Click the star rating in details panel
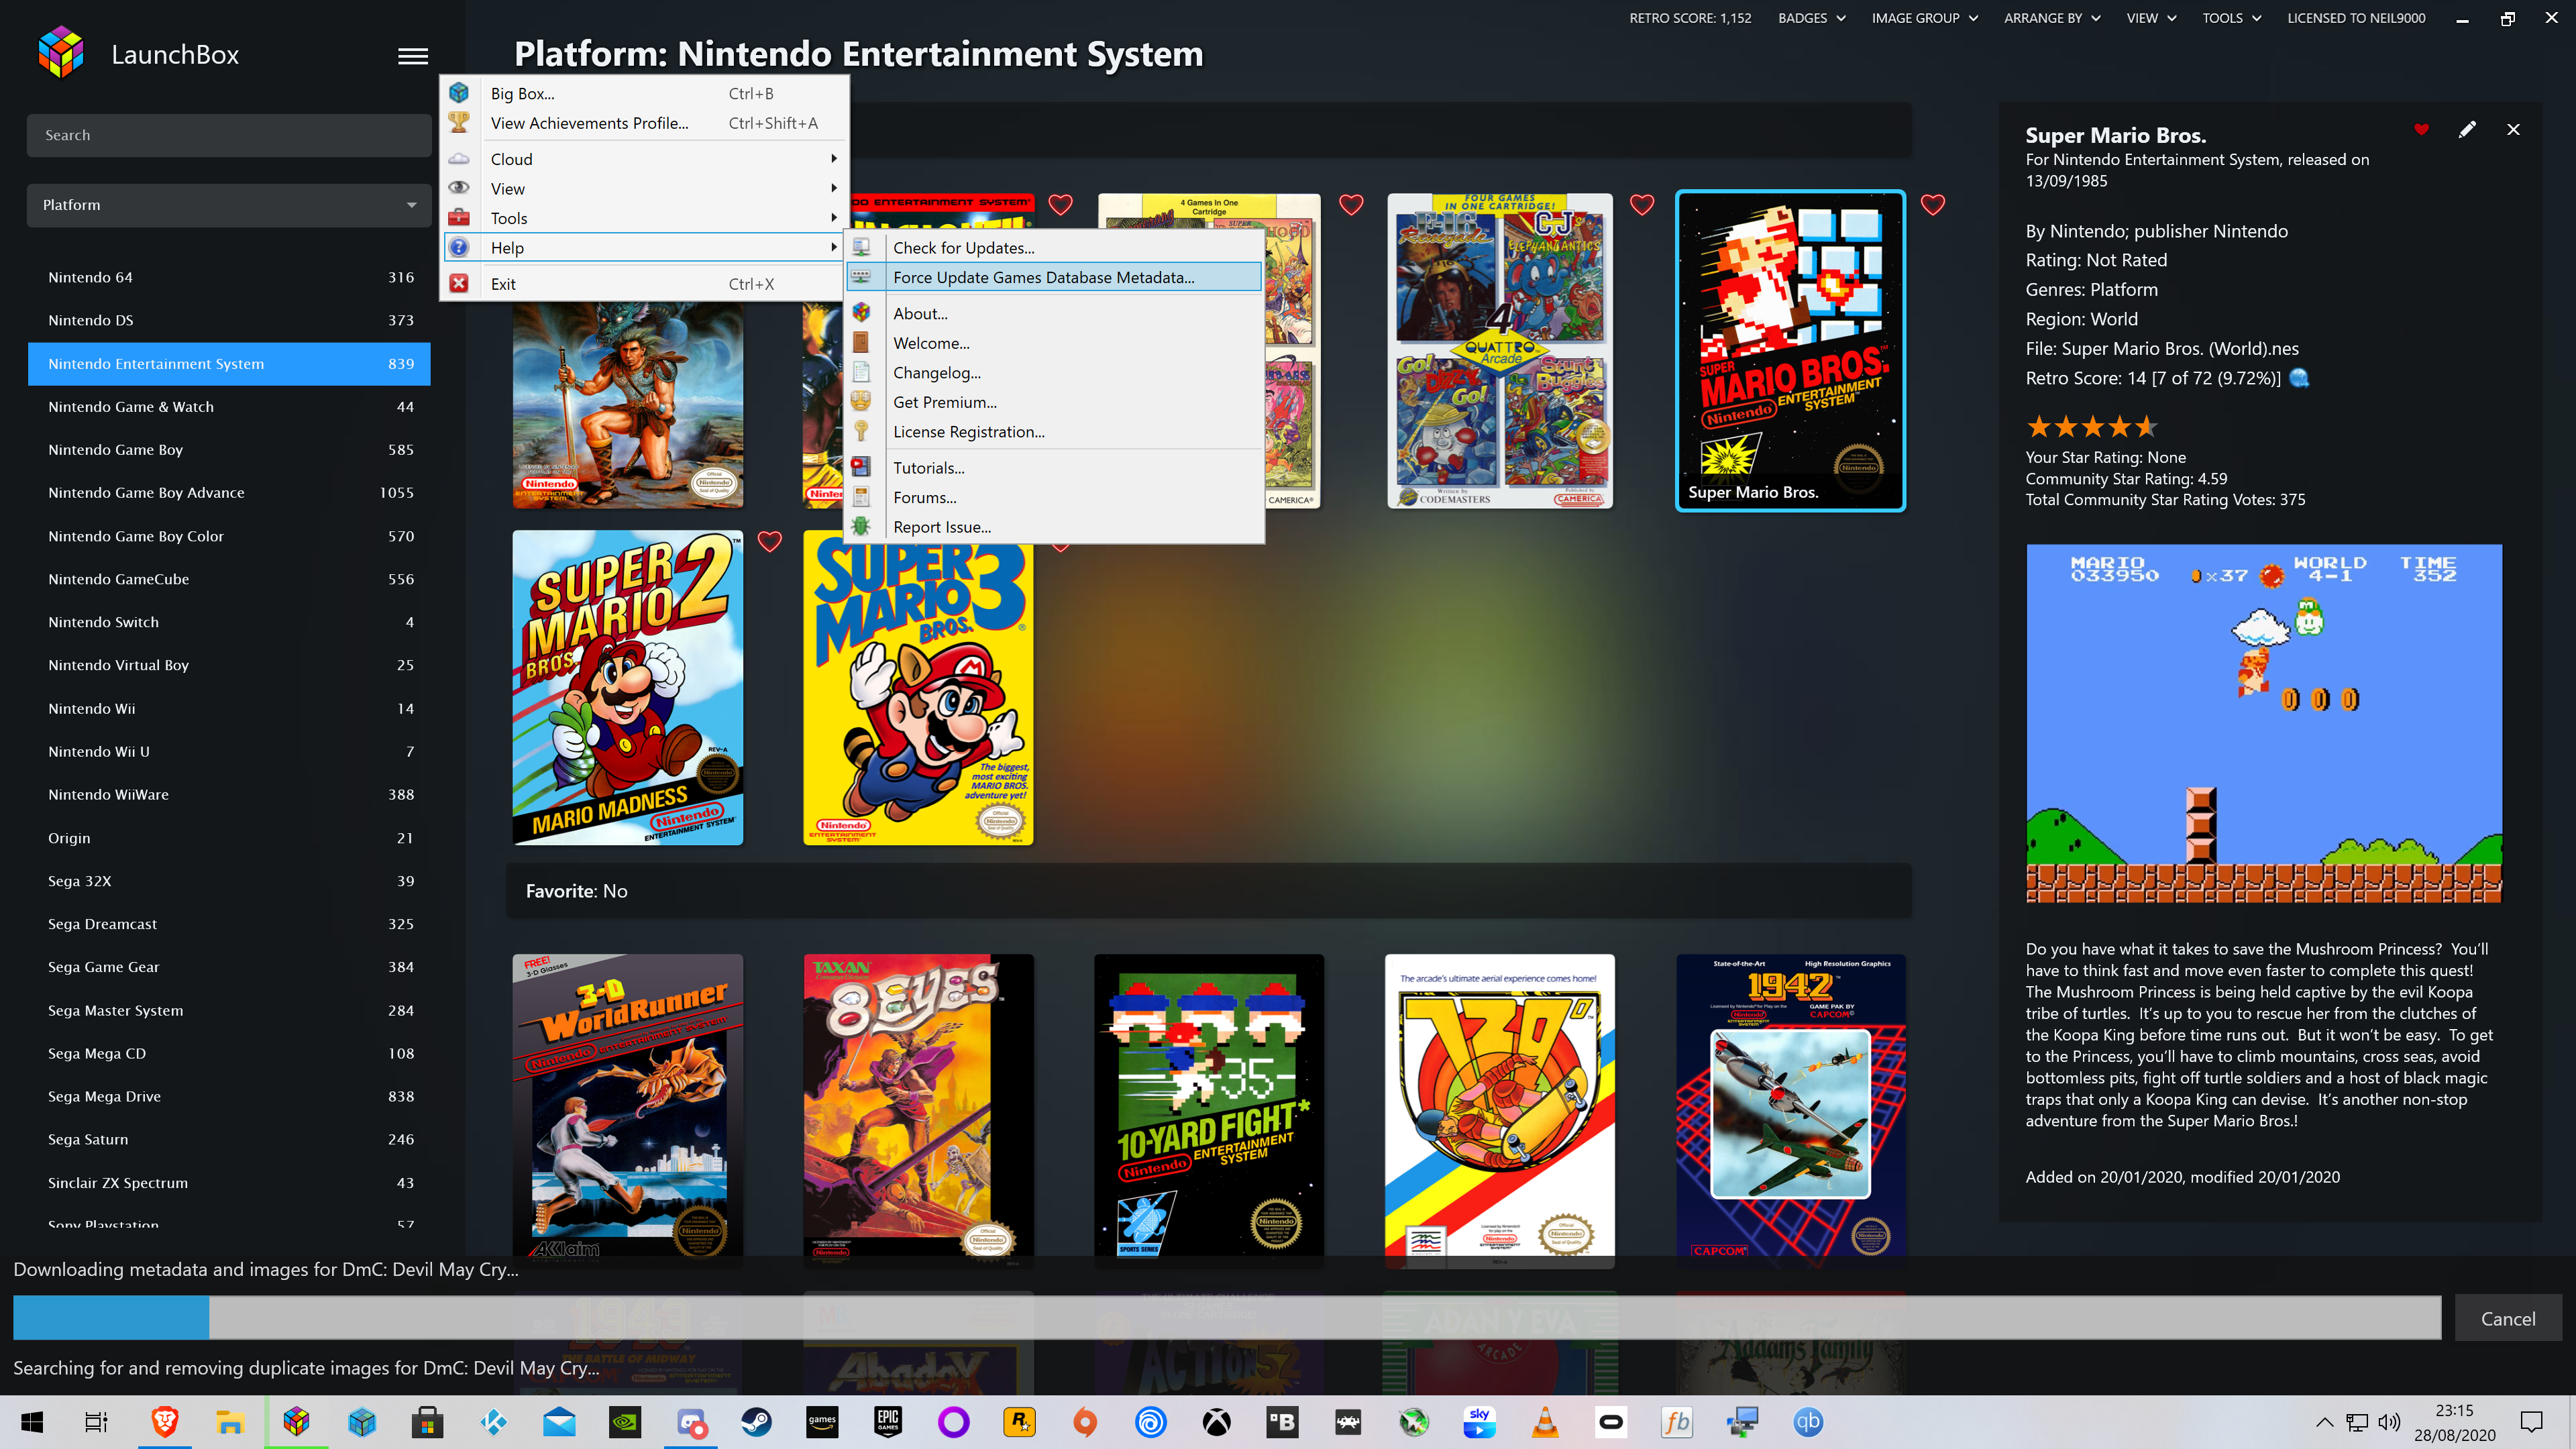This screenshot has height=1449, width=2576. pos(2091,427)
